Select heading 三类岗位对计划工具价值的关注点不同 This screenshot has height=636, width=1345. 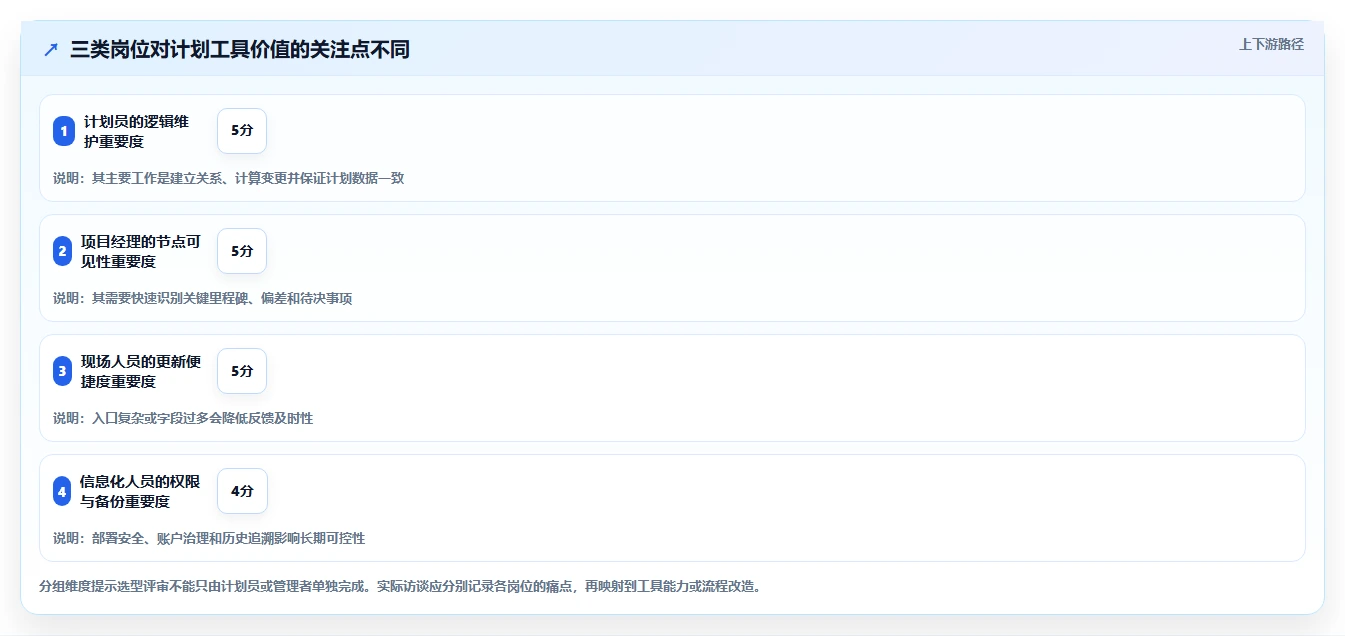pos(240,50)
